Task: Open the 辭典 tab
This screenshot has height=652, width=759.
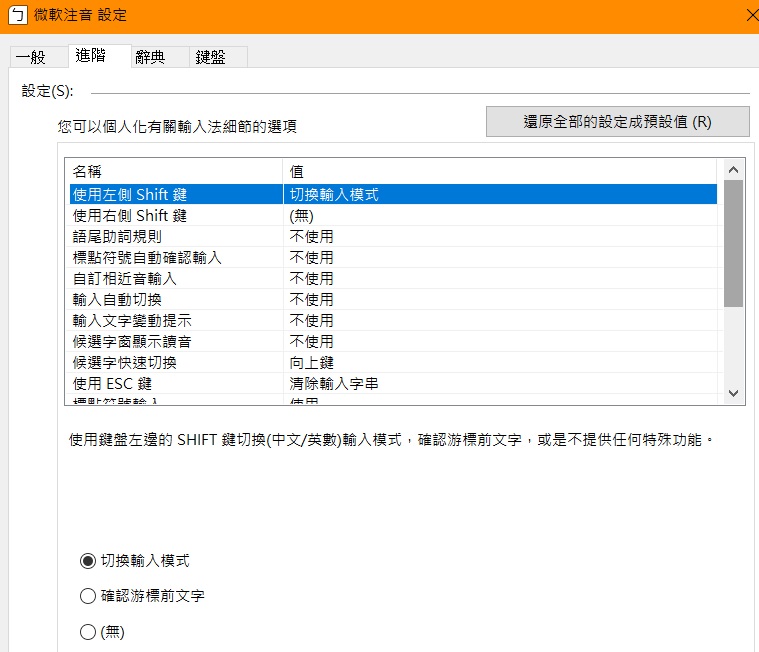Action: [x=160, y=57]
